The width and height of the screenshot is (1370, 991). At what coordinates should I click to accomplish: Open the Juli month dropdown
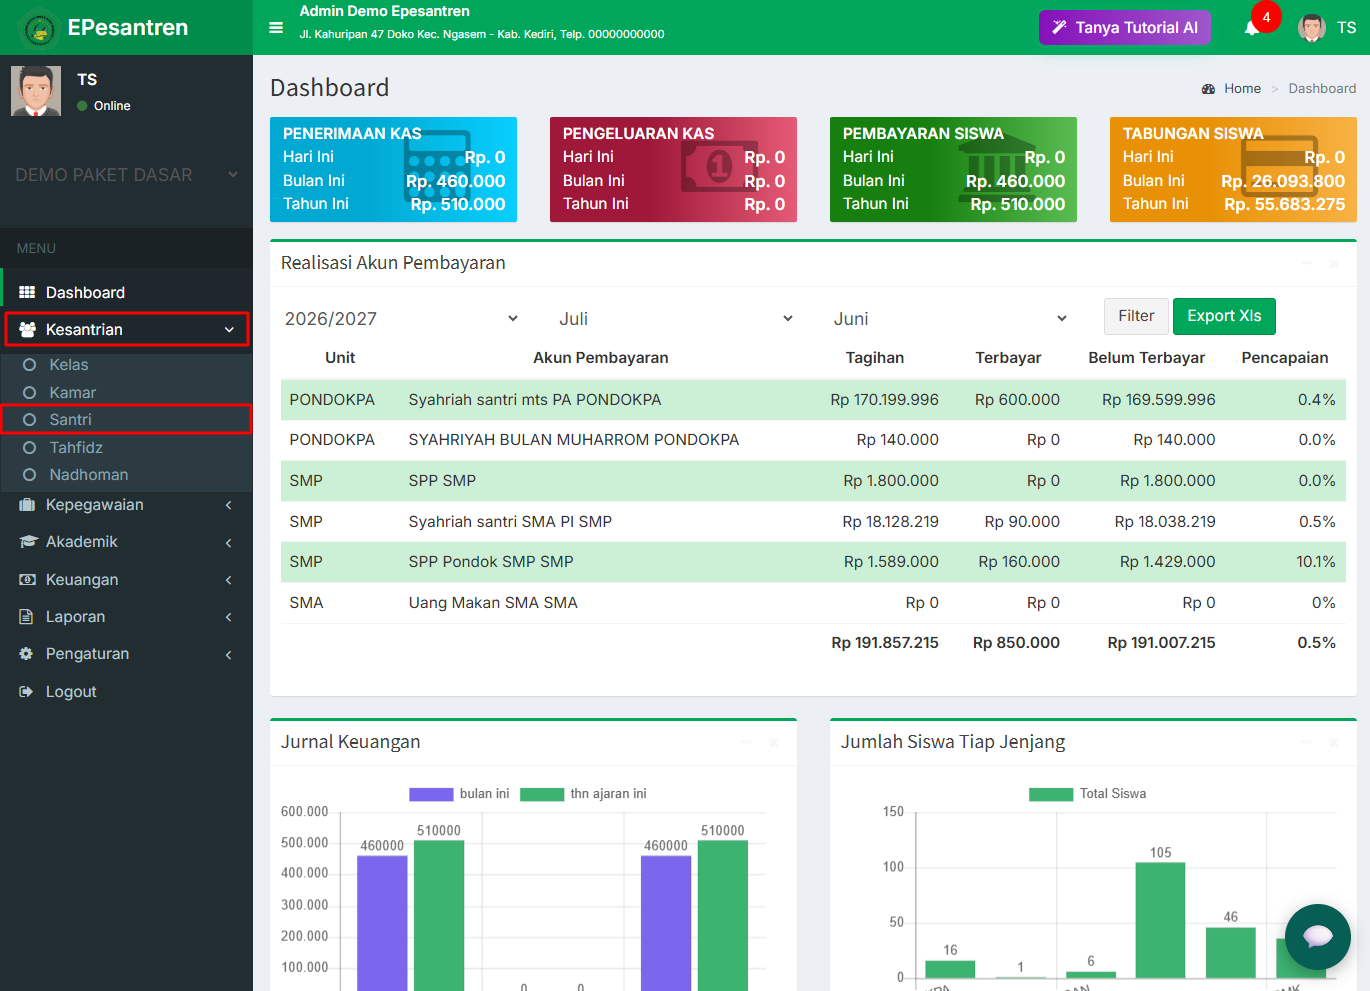click(x=676, y=319)
